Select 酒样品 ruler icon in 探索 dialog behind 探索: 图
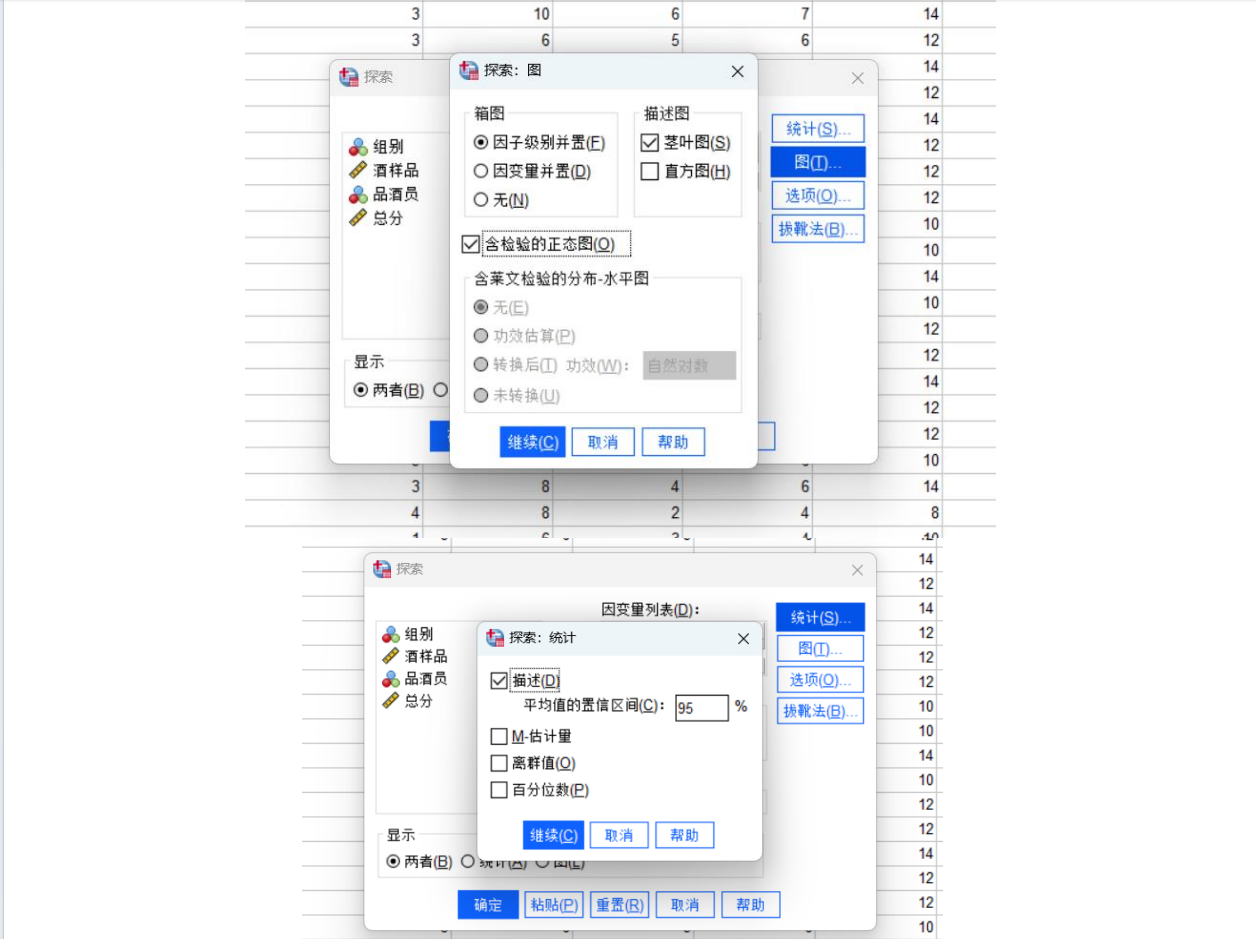 pos(358,170)
